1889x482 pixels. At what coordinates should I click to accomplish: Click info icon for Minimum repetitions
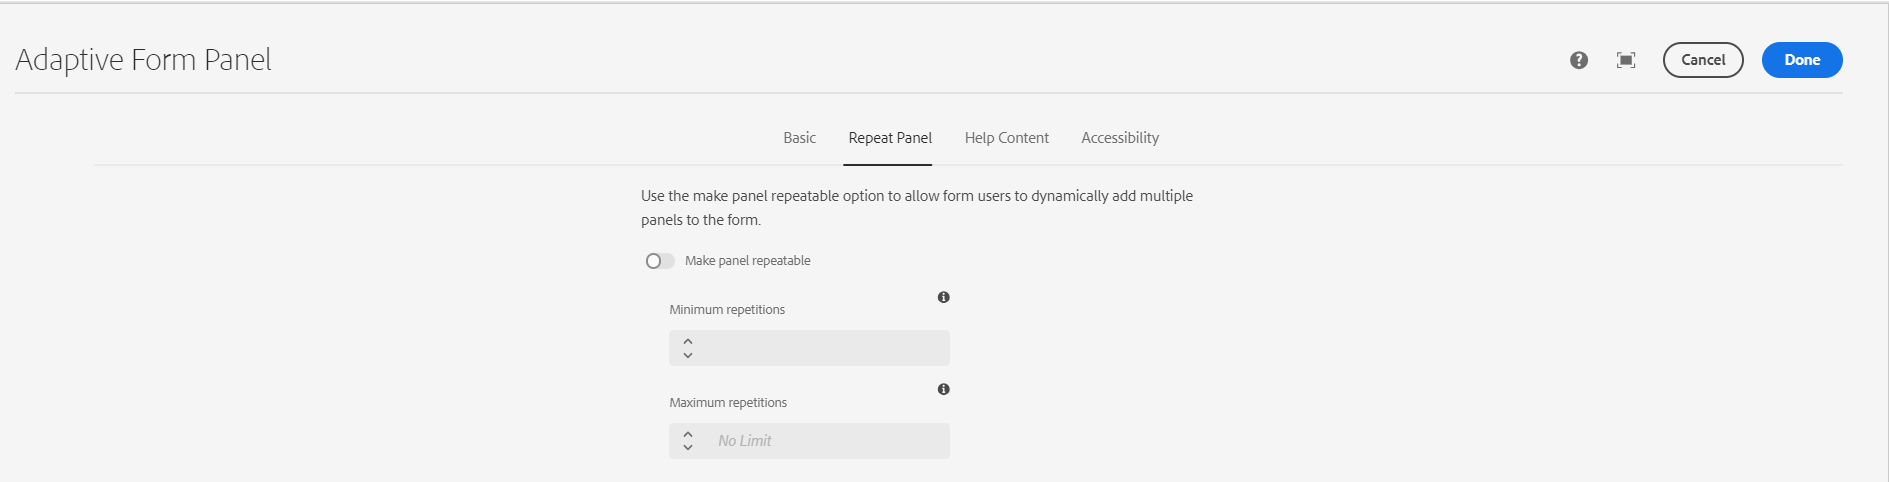click(943, 297)
